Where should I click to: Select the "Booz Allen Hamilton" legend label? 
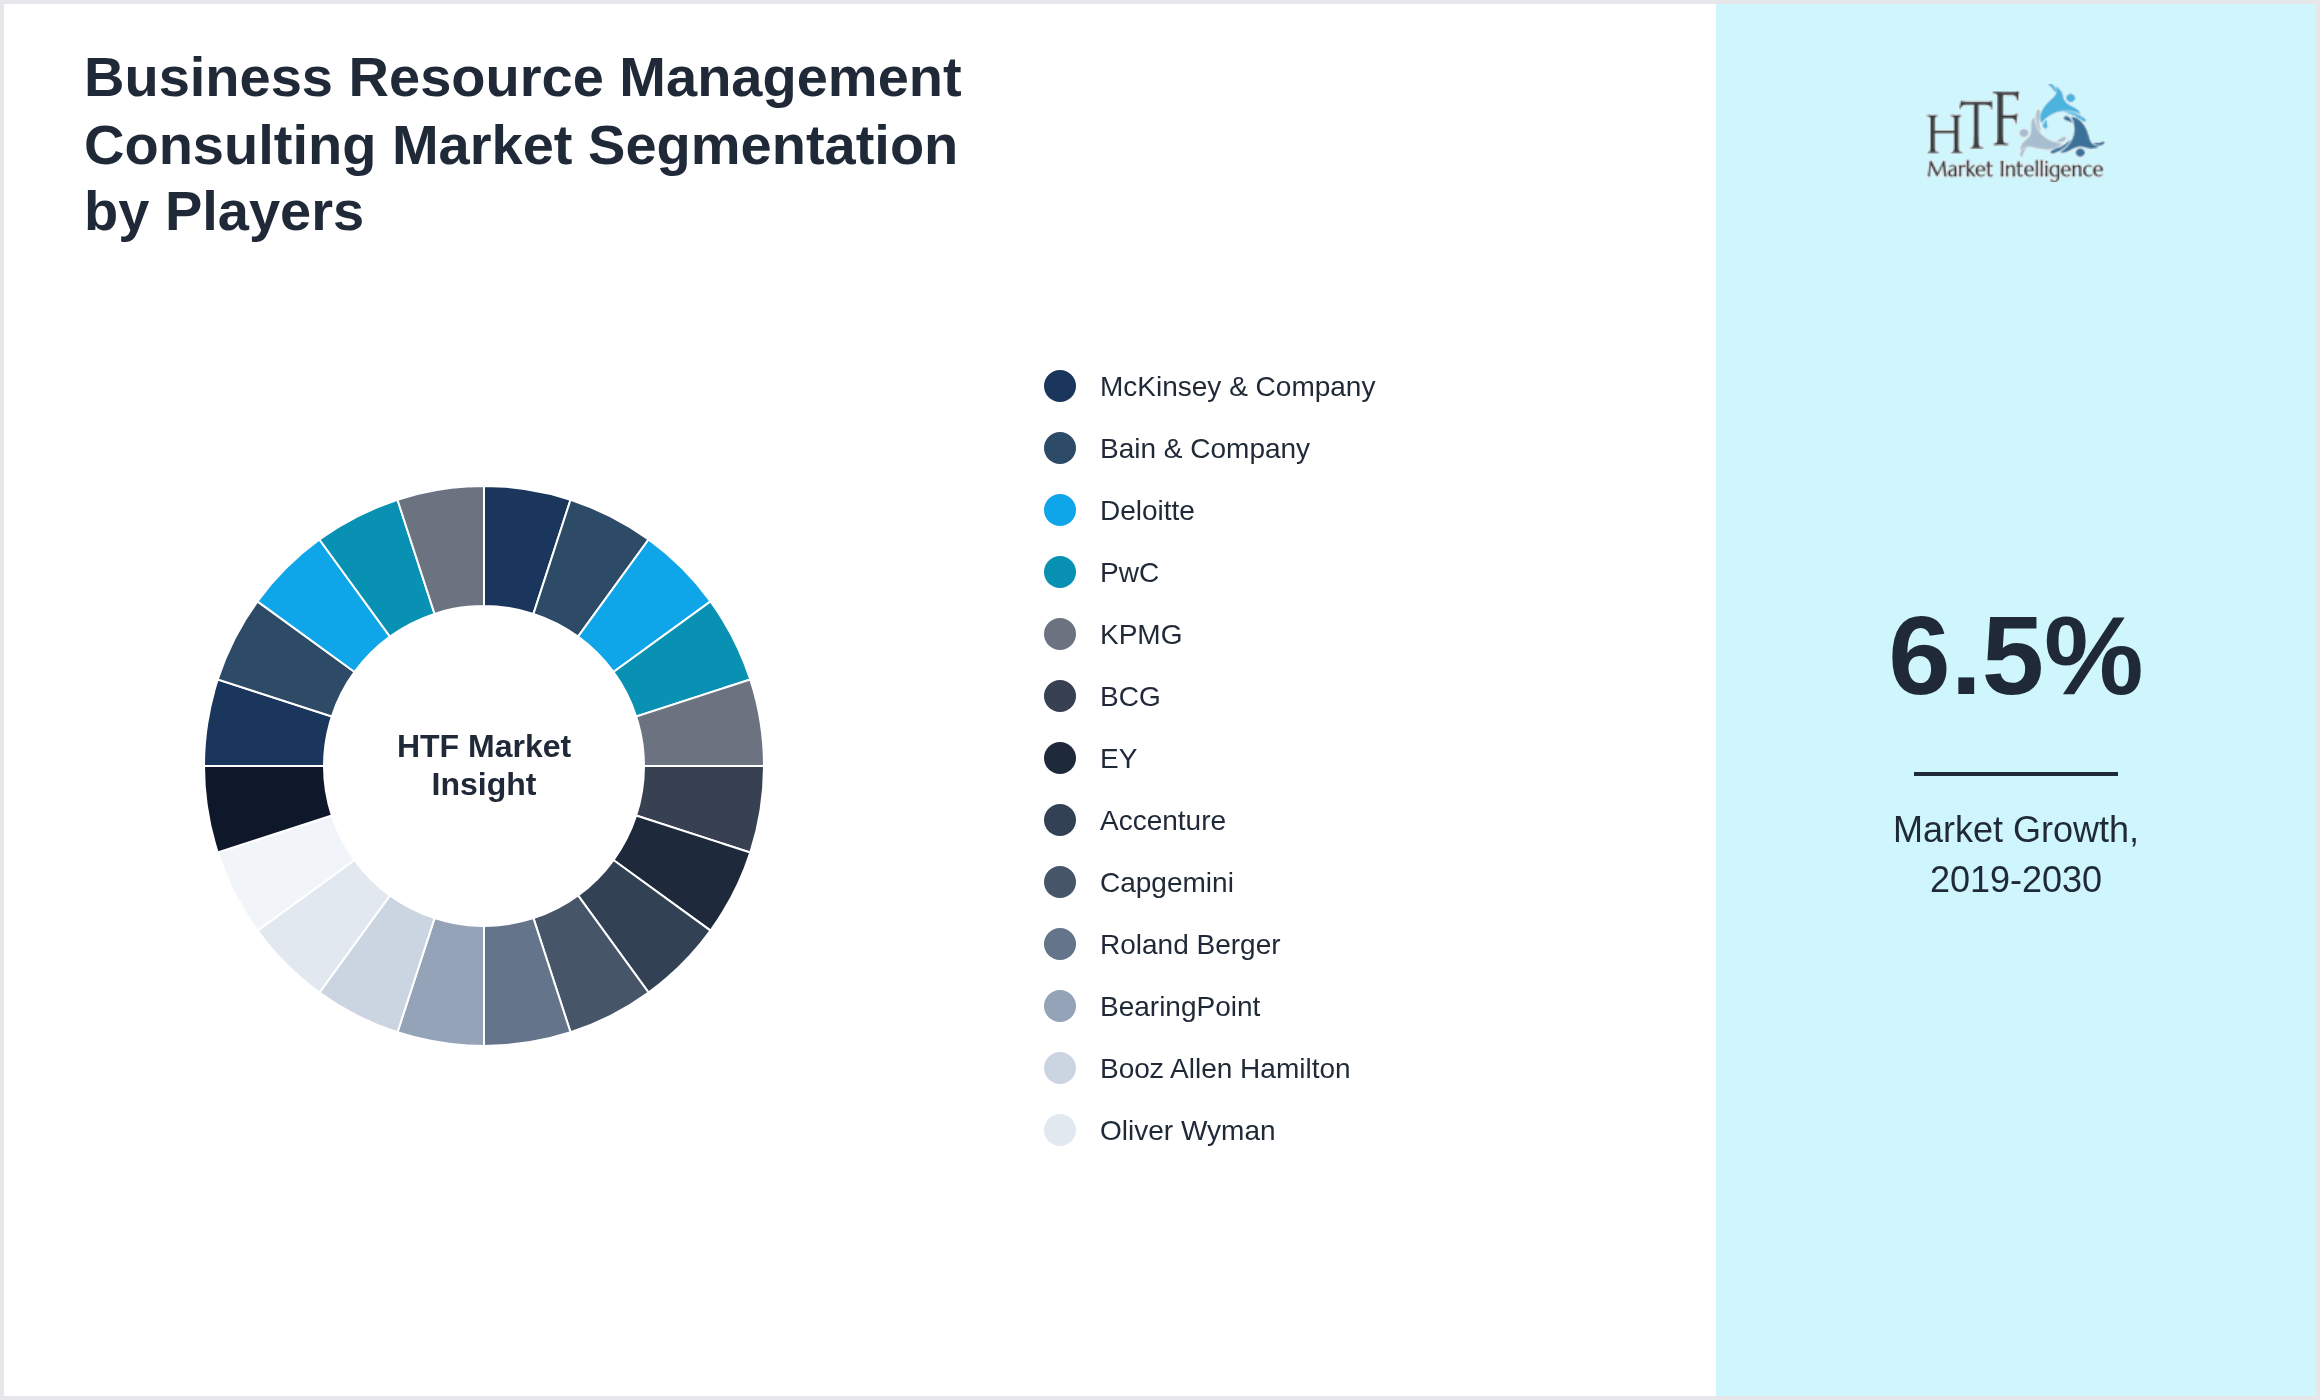click(1225, 1069)
